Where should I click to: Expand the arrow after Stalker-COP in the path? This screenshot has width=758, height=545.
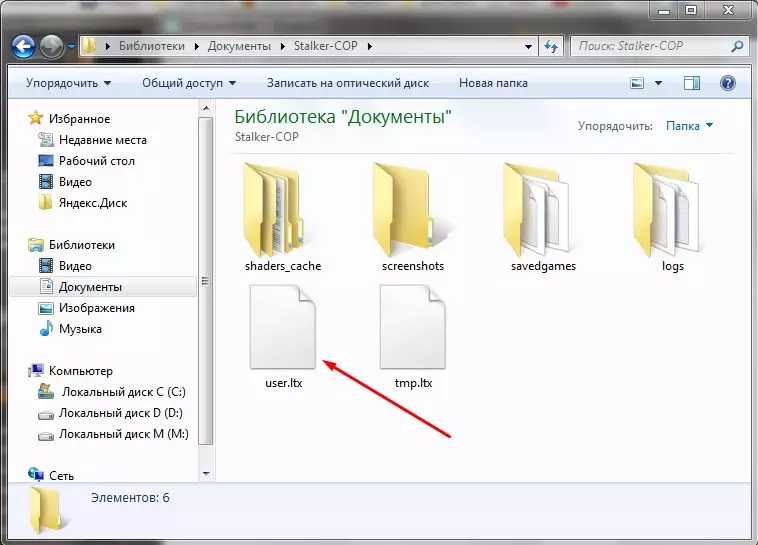coord(369,46)
